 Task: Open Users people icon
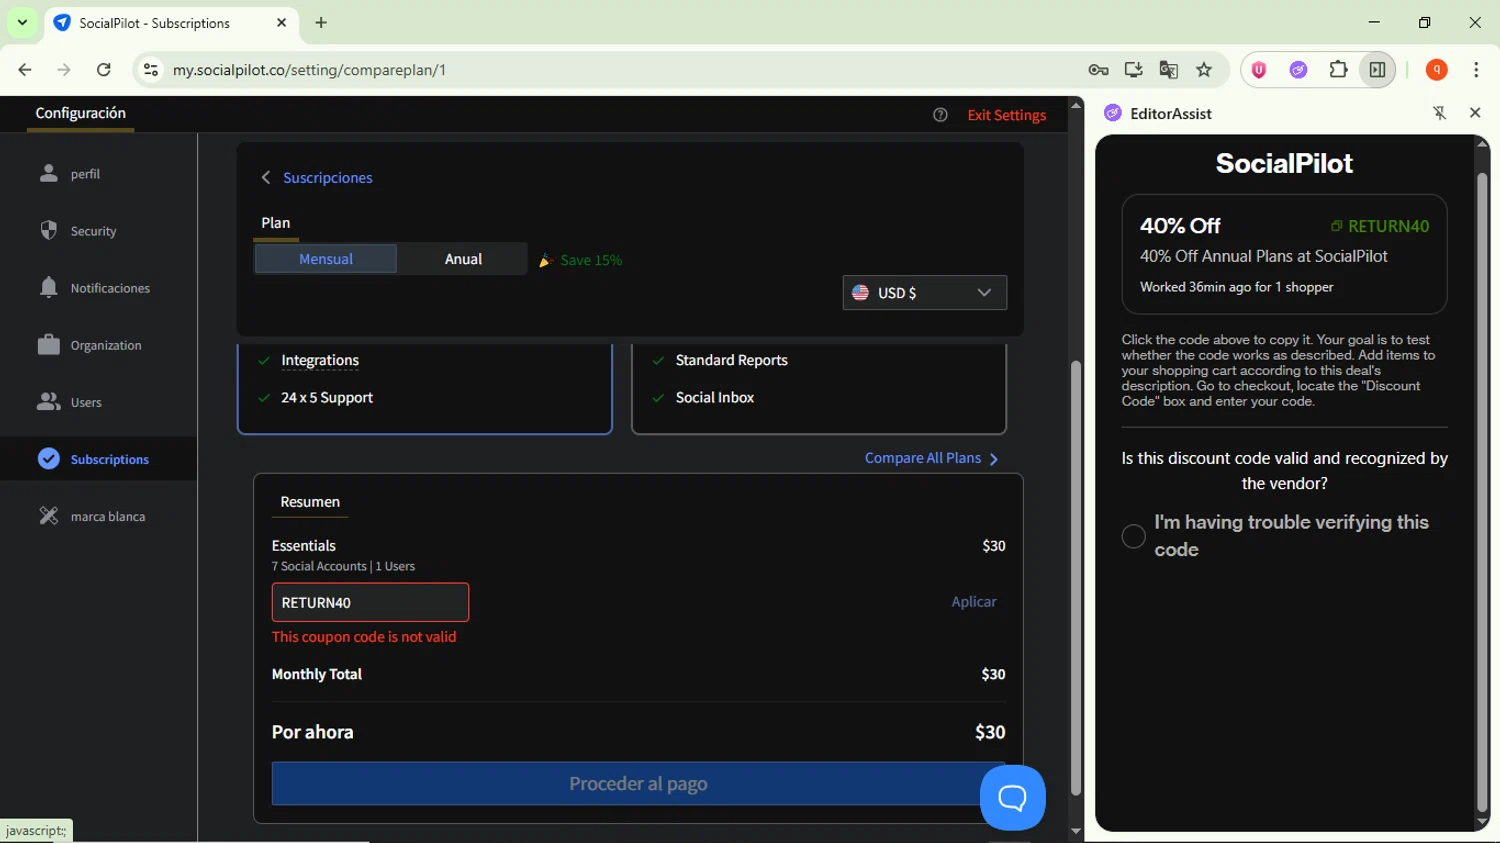pos(48,402)
